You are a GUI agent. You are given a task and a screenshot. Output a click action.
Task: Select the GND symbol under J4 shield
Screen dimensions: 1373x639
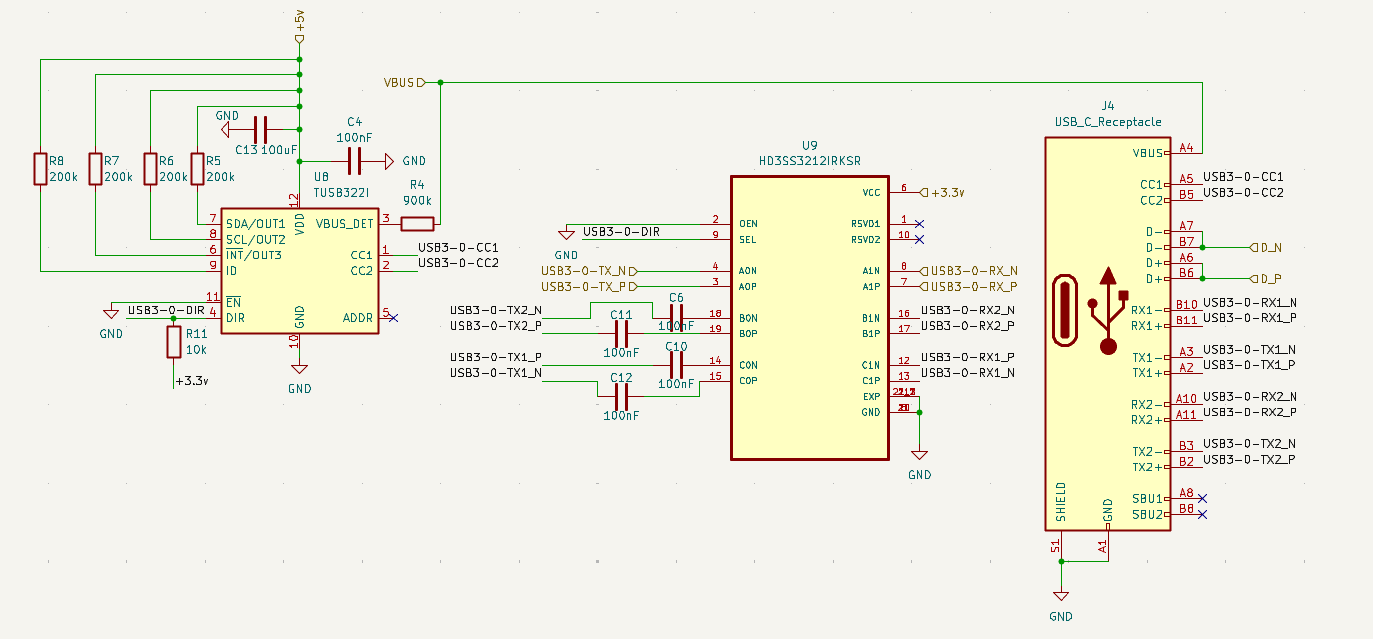[x=1061, y=596]
